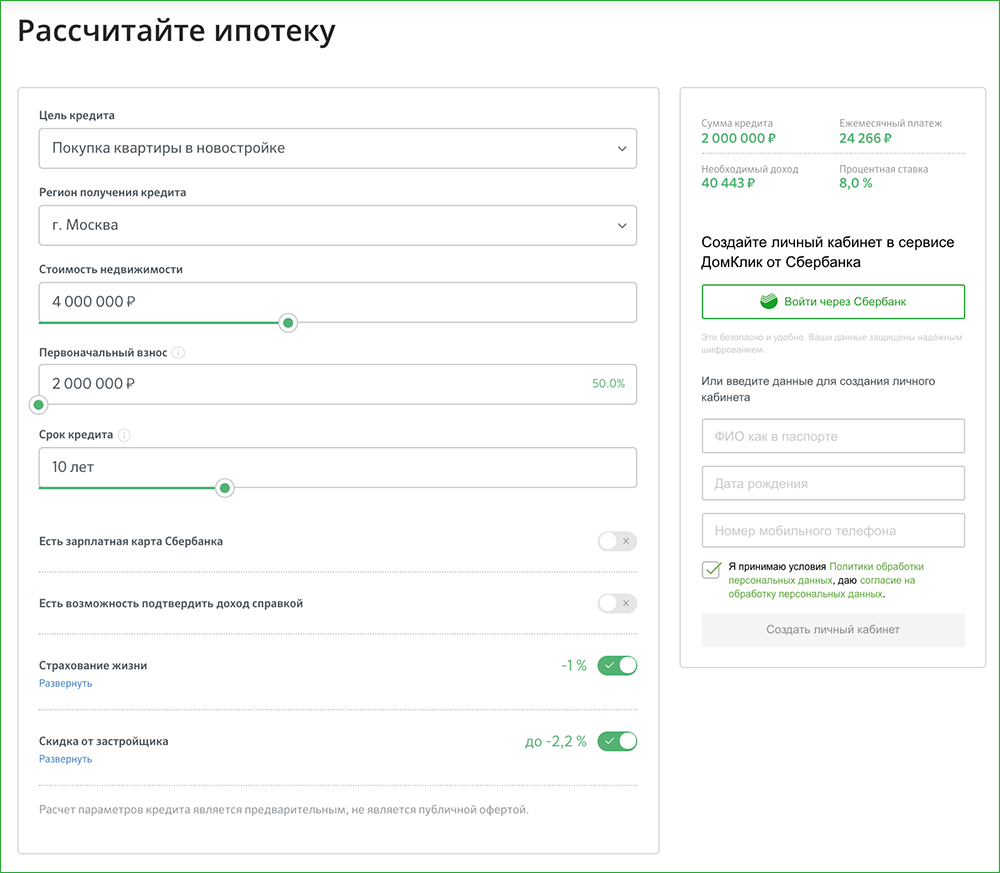Click the Рассчитайте ипотеку heading
Image resolution: width=1000 pixels, height=873 pixels.
(x=176, y=31)
